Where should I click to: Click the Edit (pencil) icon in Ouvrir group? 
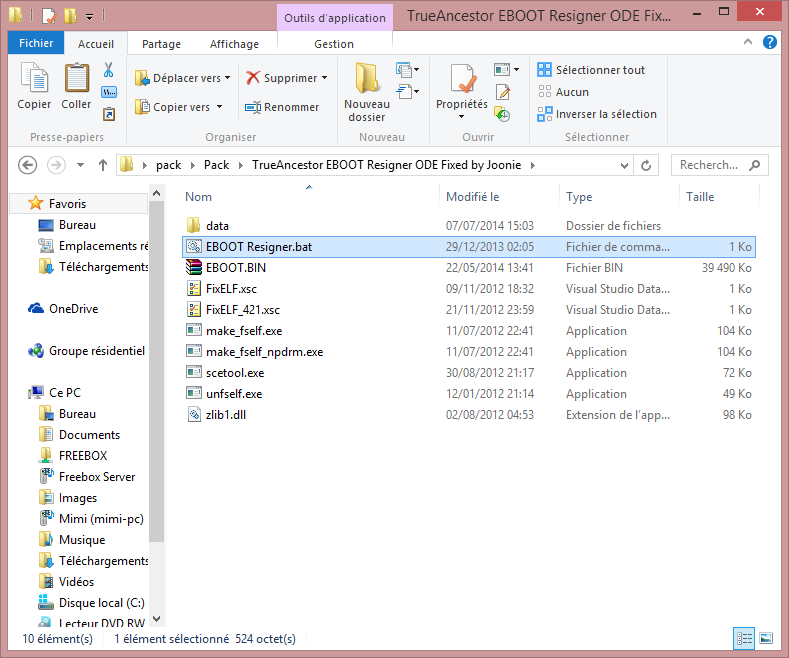point(503,92)
